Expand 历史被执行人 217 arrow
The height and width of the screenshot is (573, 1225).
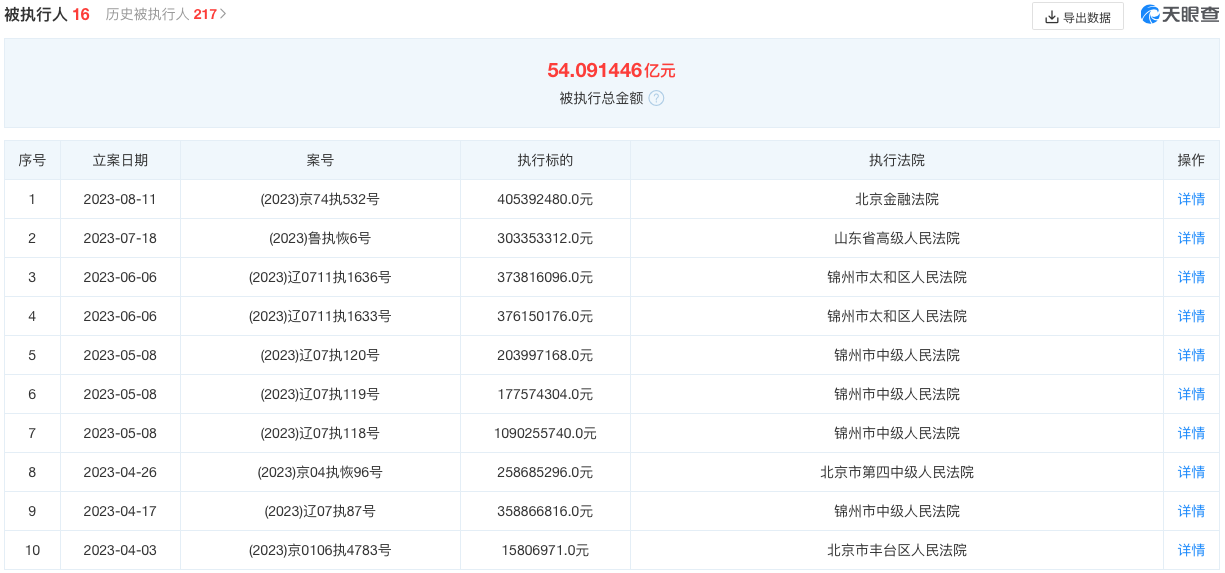tap(223, 14)
